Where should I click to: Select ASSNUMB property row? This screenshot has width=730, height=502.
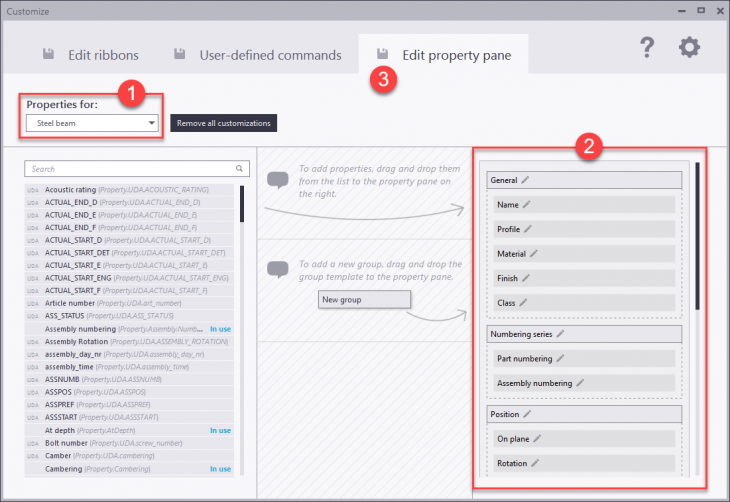[x=129, y=379]
